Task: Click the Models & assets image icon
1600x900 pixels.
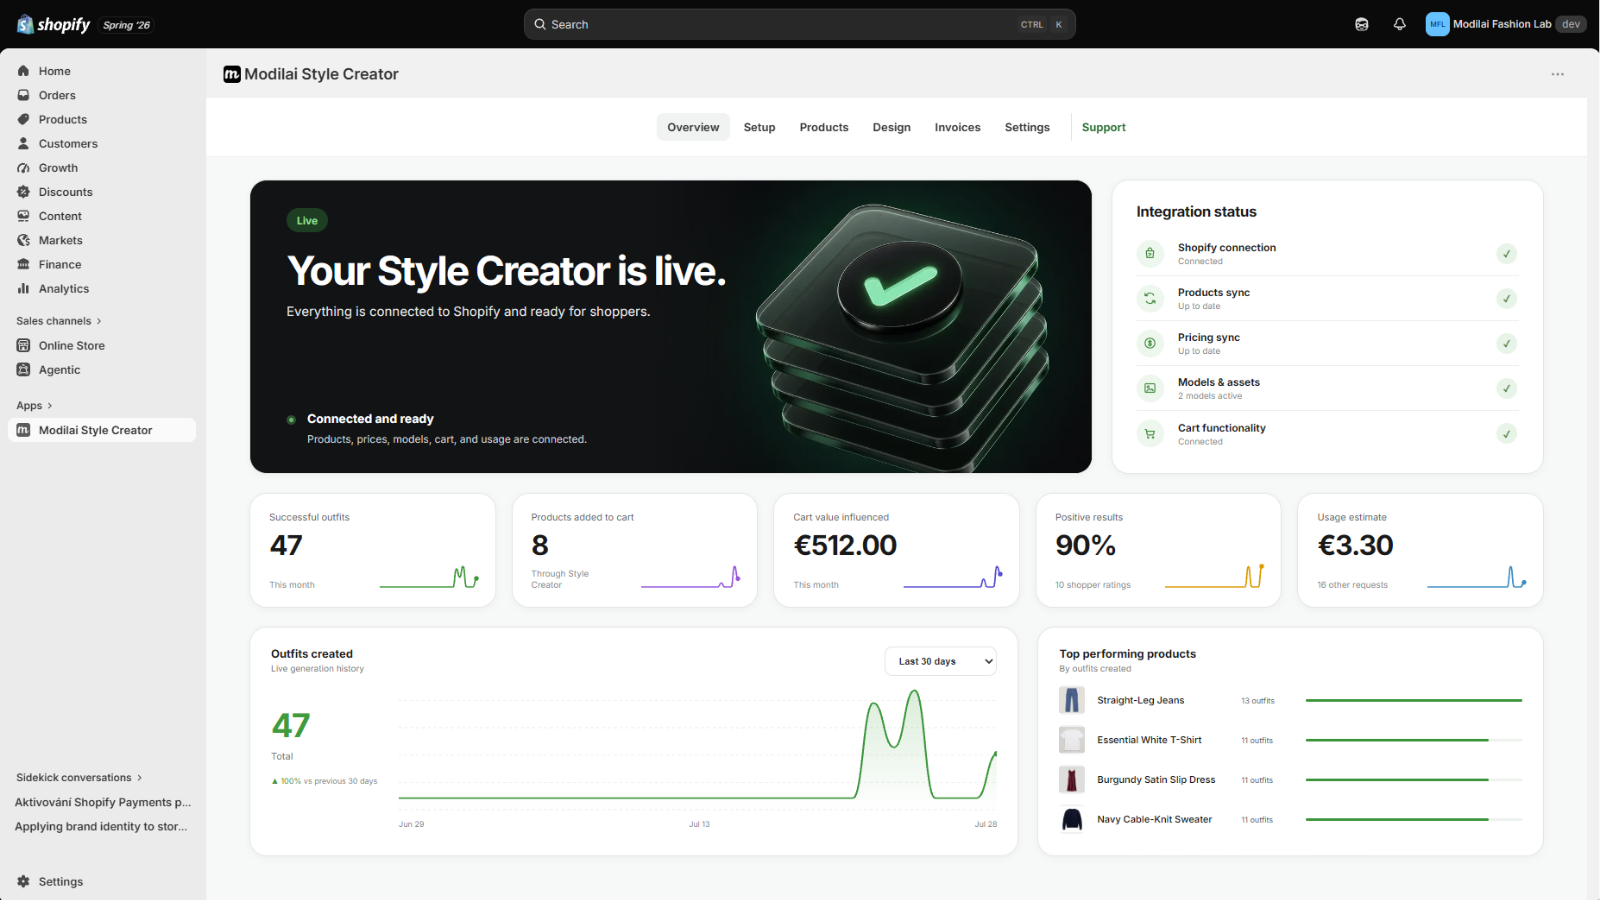Action: click(1150, 388)
